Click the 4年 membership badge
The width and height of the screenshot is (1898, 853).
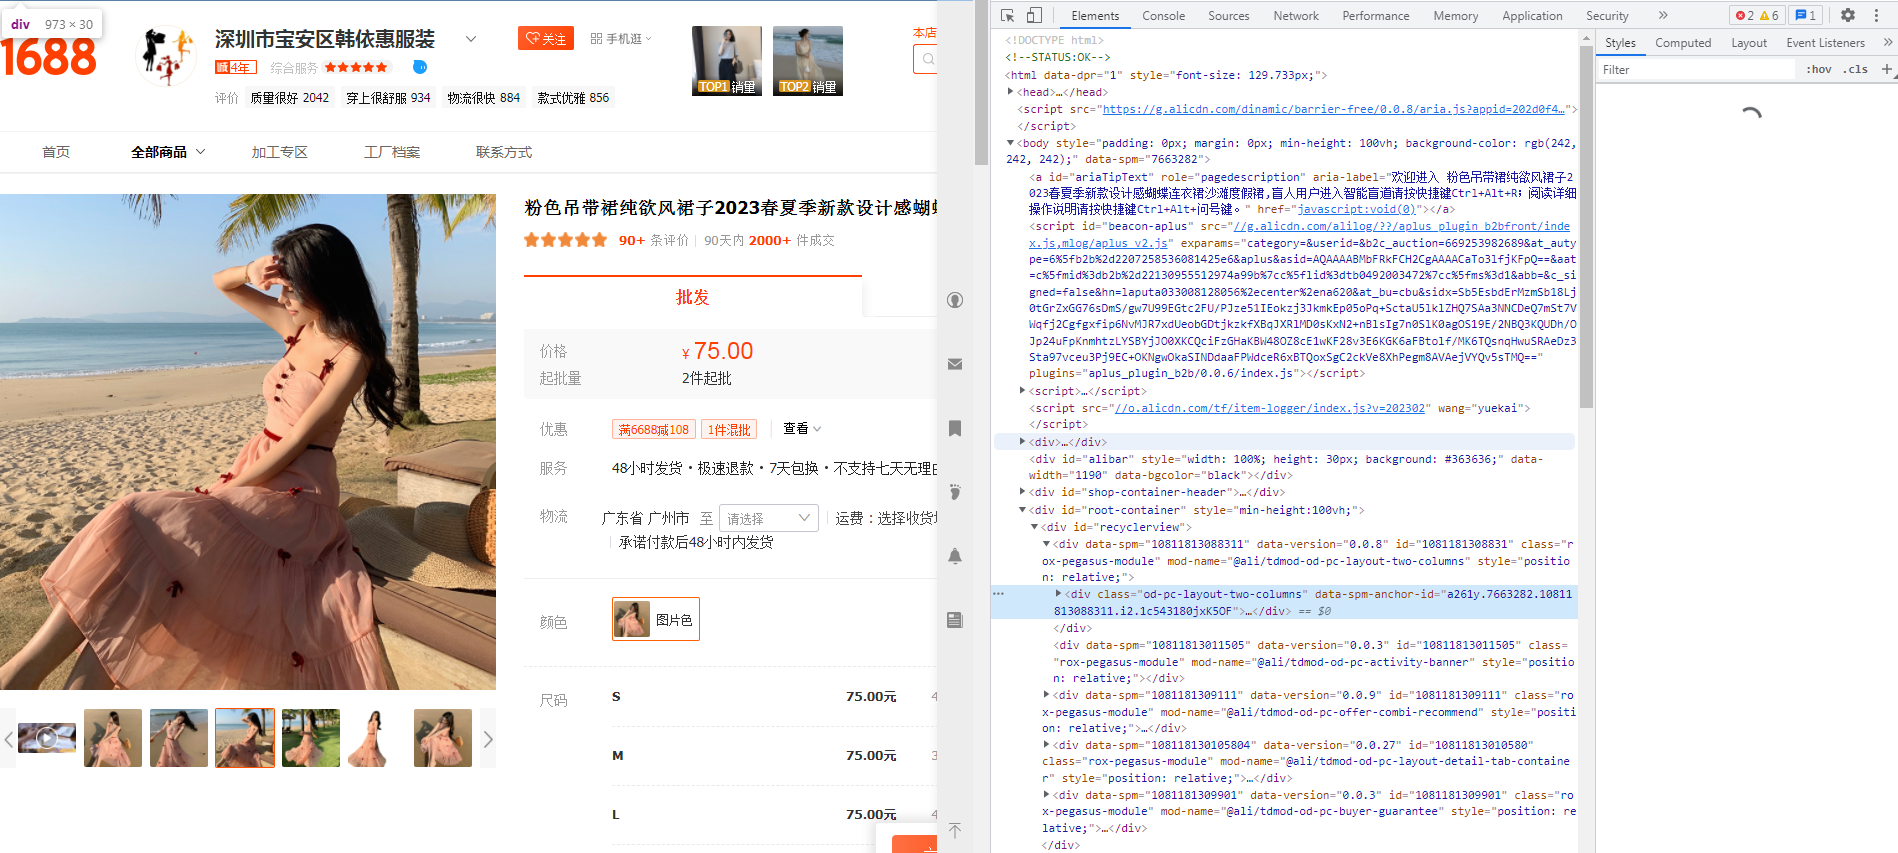pyautogui.click(x=236, y=67)
